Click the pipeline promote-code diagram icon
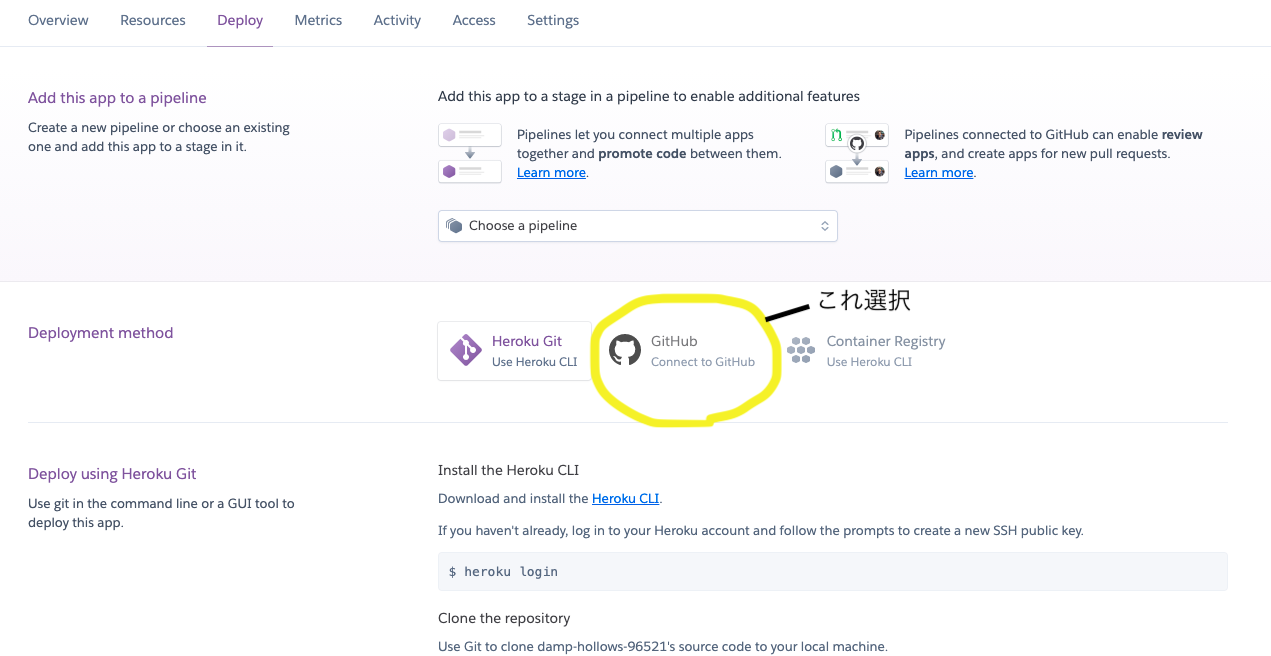Viewport: 1271px width, 656px height. click(470, 153)
